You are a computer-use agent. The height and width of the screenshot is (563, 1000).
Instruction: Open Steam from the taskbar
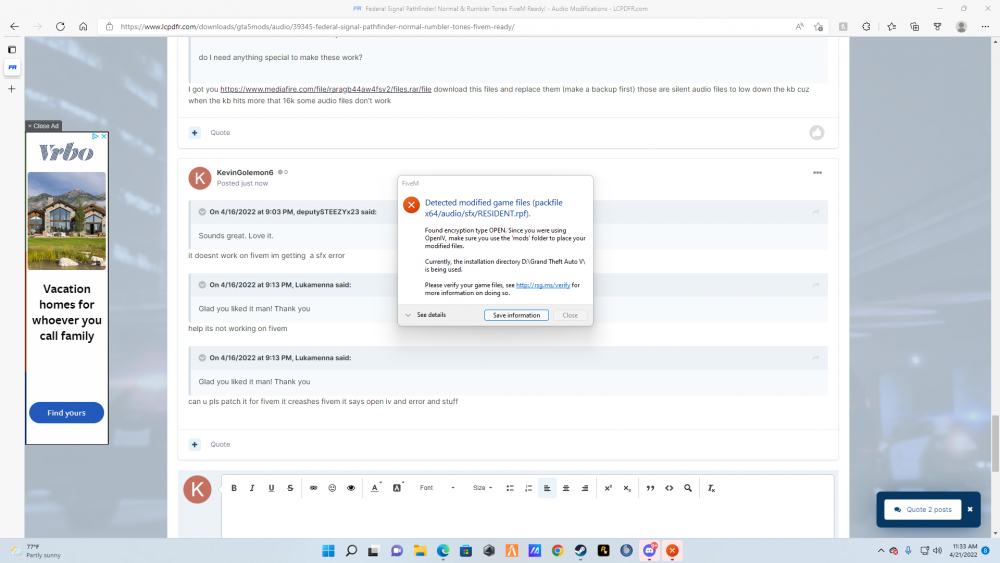click(580, 551)
